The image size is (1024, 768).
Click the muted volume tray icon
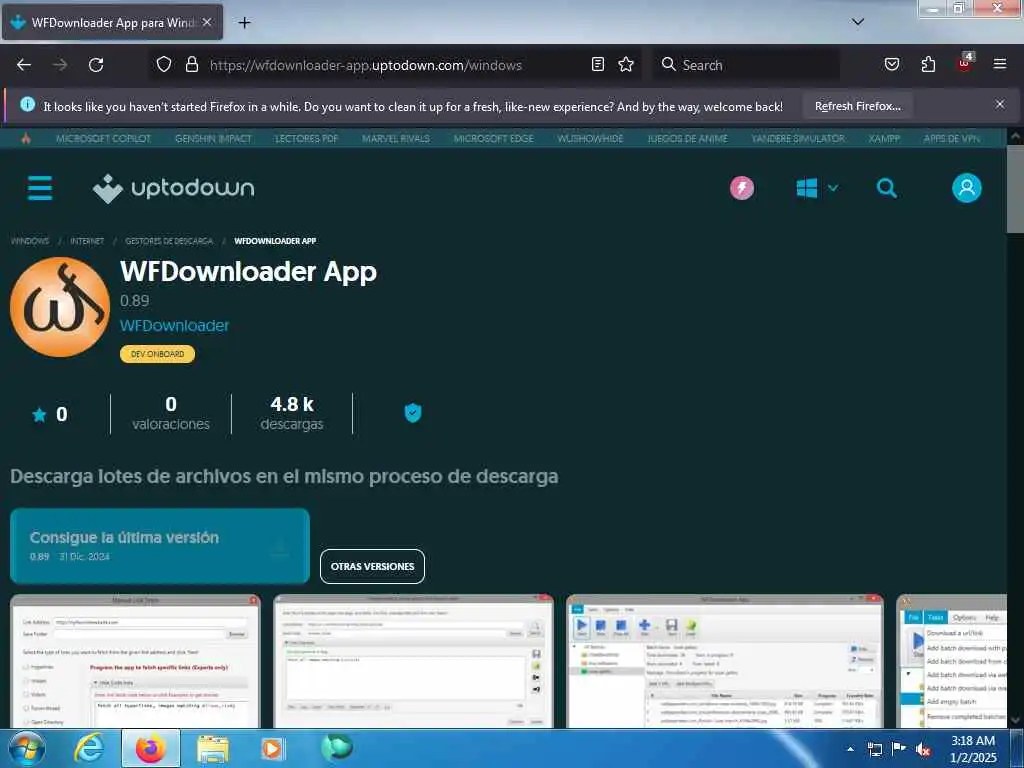click(x=922, y=750)
